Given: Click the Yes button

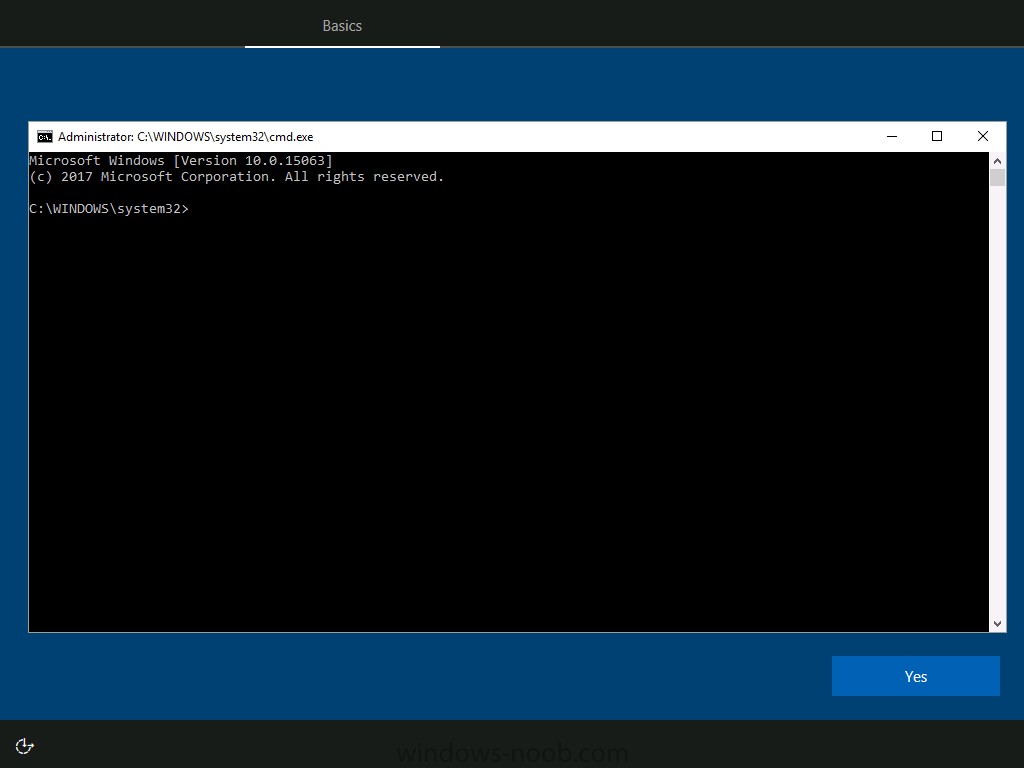Looking at the screenshot, I should 916,676.
